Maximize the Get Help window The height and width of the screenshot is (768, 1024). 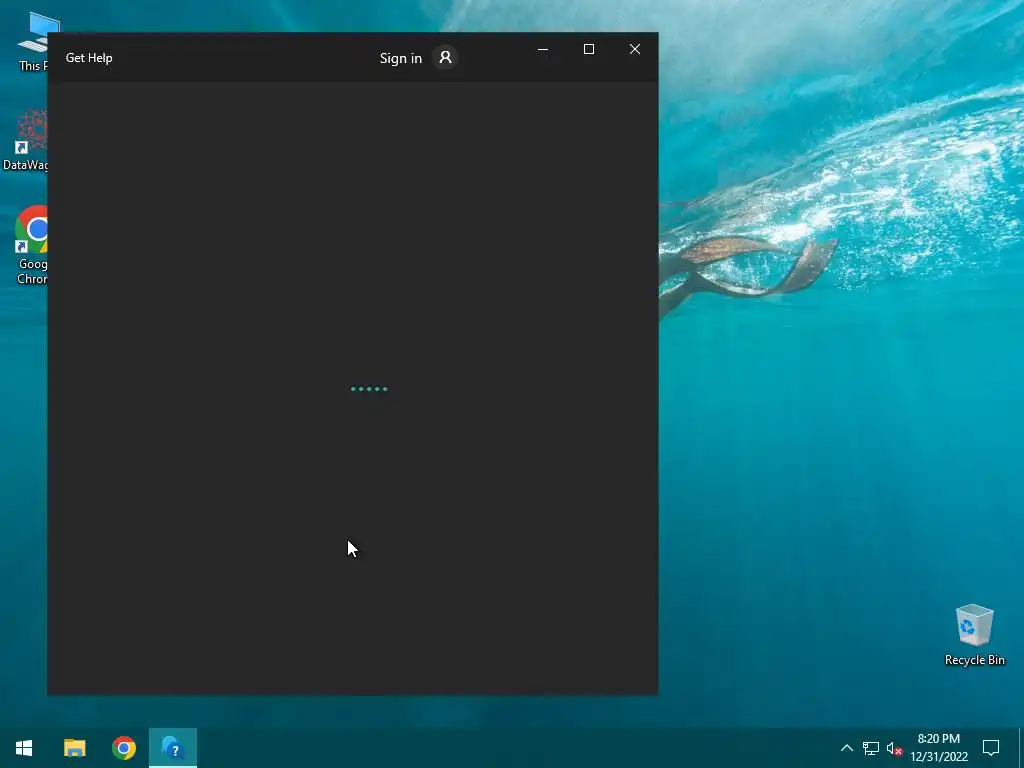588,50
